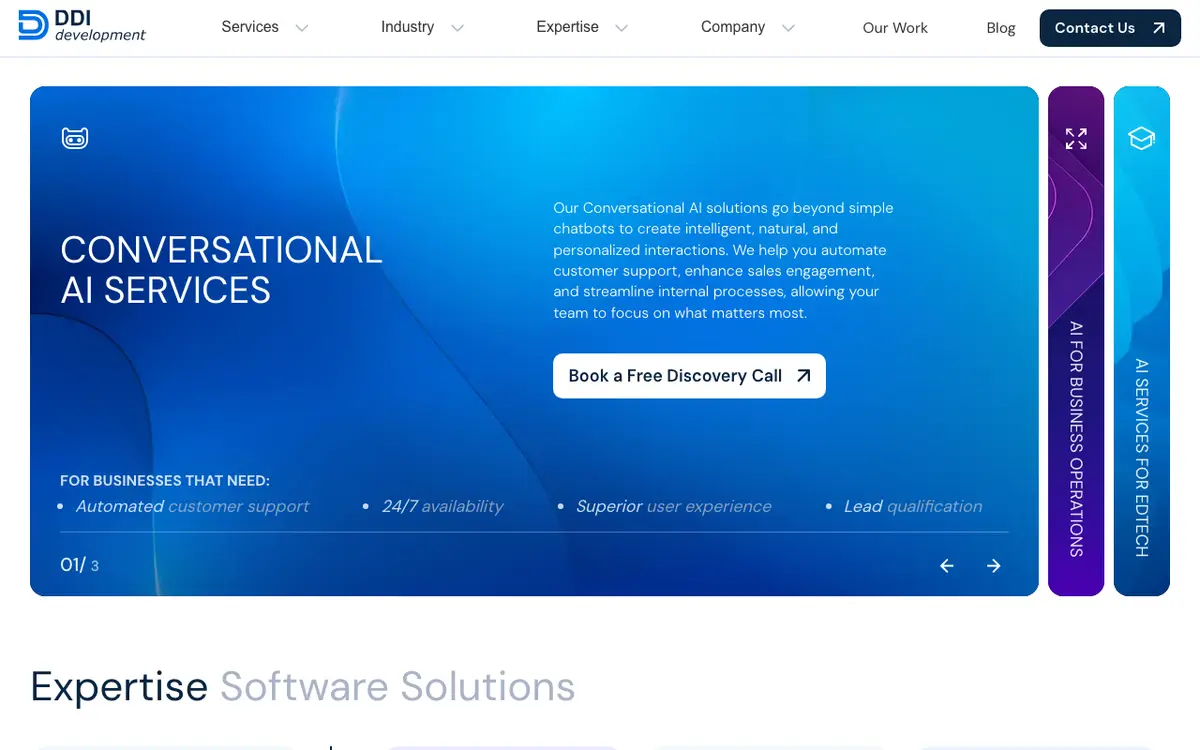Viewport: 1200px width, 750px height.
Task: Open the AI for Business Operations panel
Action: [x=1076, y=341]
